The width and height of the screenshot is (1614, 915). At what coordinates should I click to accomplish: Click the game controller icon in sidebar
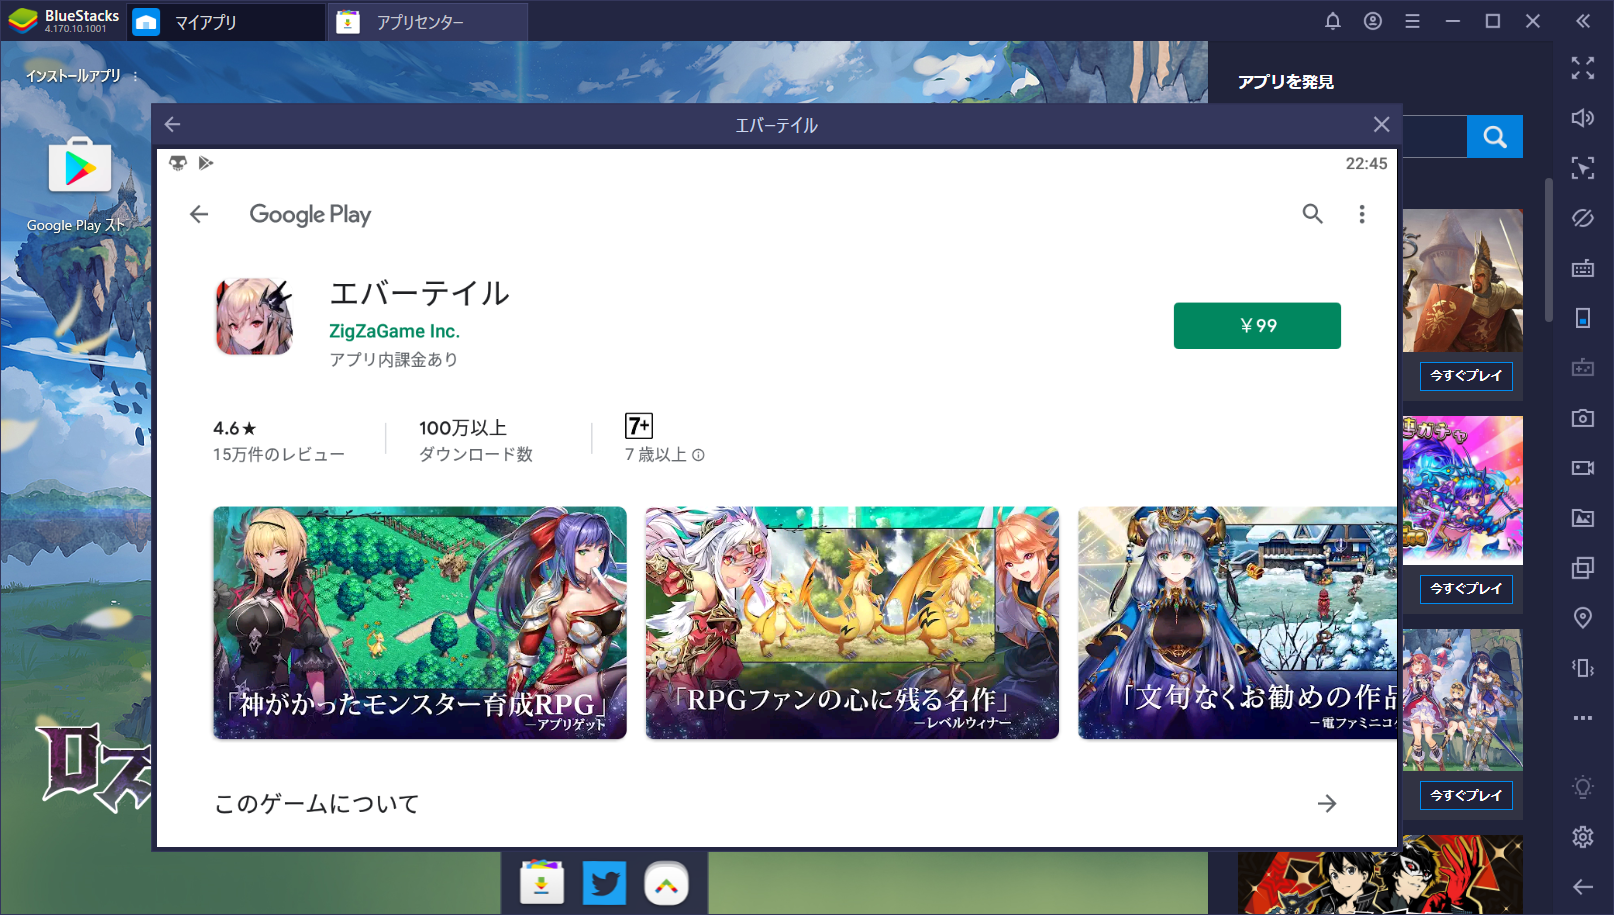coord(1583,368)
